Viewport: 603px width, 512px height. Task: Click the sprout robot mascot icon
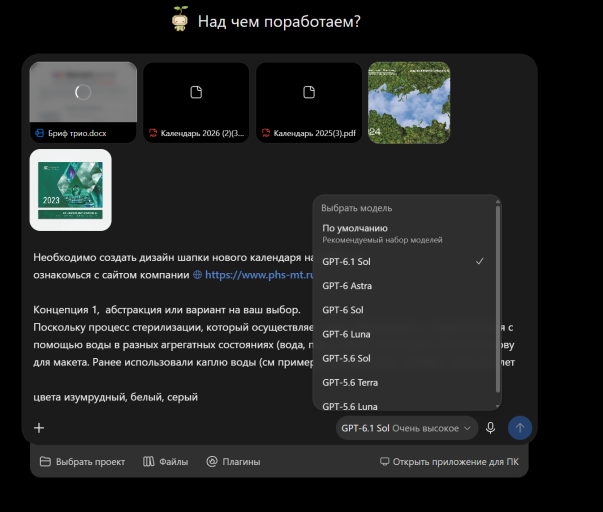[x=180, y=19]
